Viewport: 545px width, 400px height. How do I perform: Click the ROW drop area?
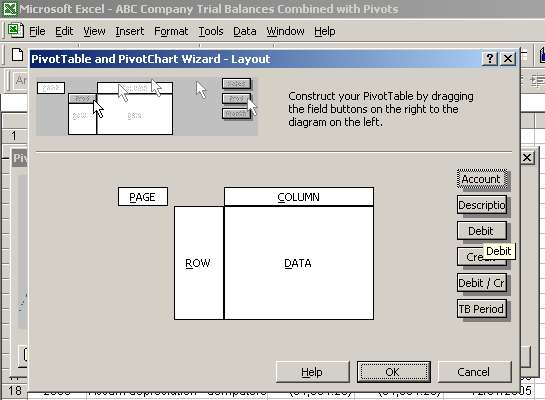click(x=198, y=263)
